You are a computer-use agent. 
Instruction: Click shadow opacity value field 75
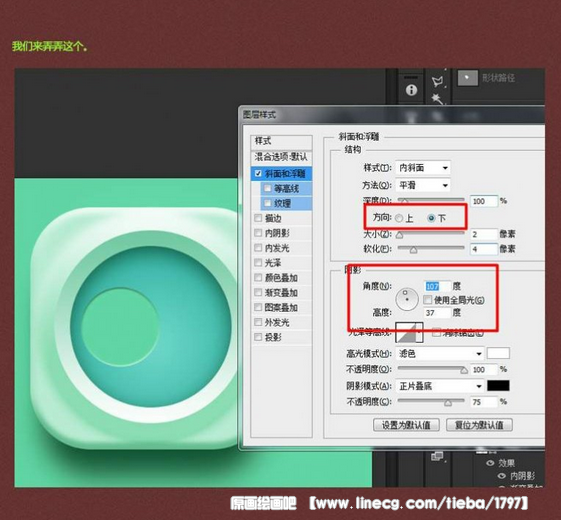[484, 402]
